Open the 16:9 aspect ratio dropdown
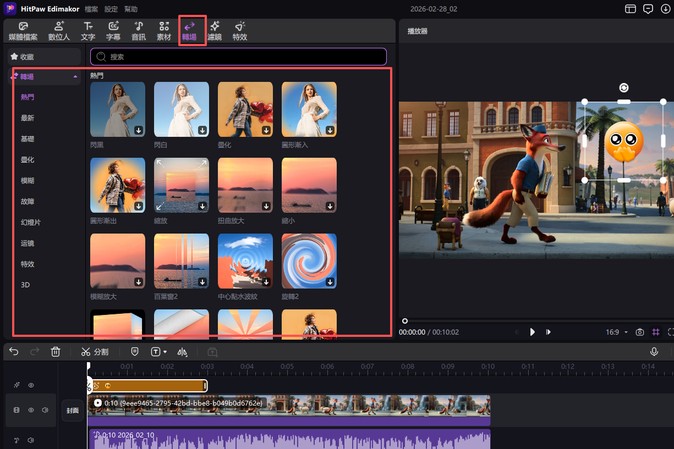This screenshot has height=449, width=674. coord(617,332)
